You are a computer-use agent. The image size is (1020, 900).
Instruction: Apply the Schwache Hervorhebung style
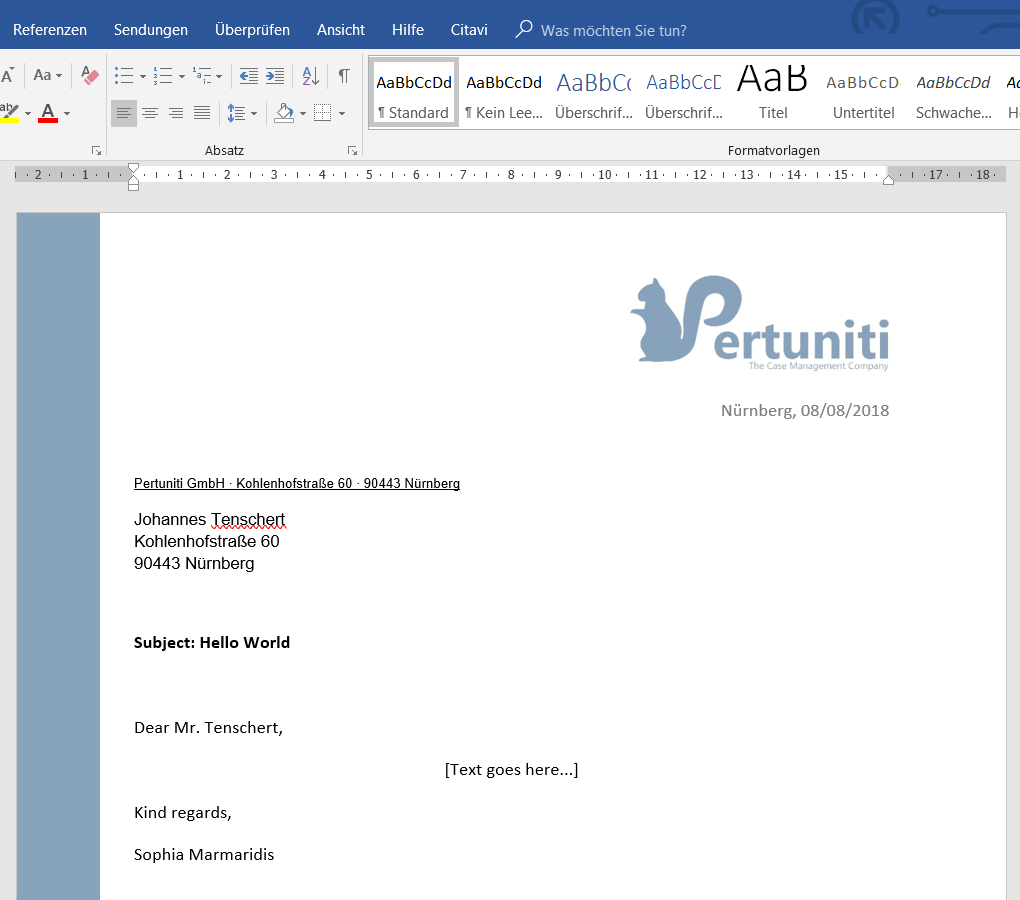954,92
